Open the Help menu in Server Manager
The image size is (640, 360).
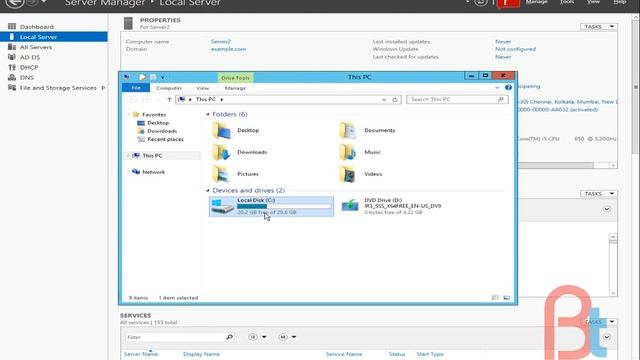coord(619,2)
